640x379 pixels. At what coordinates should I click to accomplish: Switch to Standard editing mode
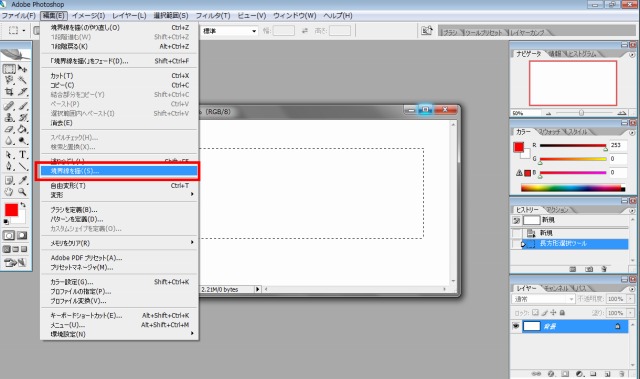coord(9,235)
